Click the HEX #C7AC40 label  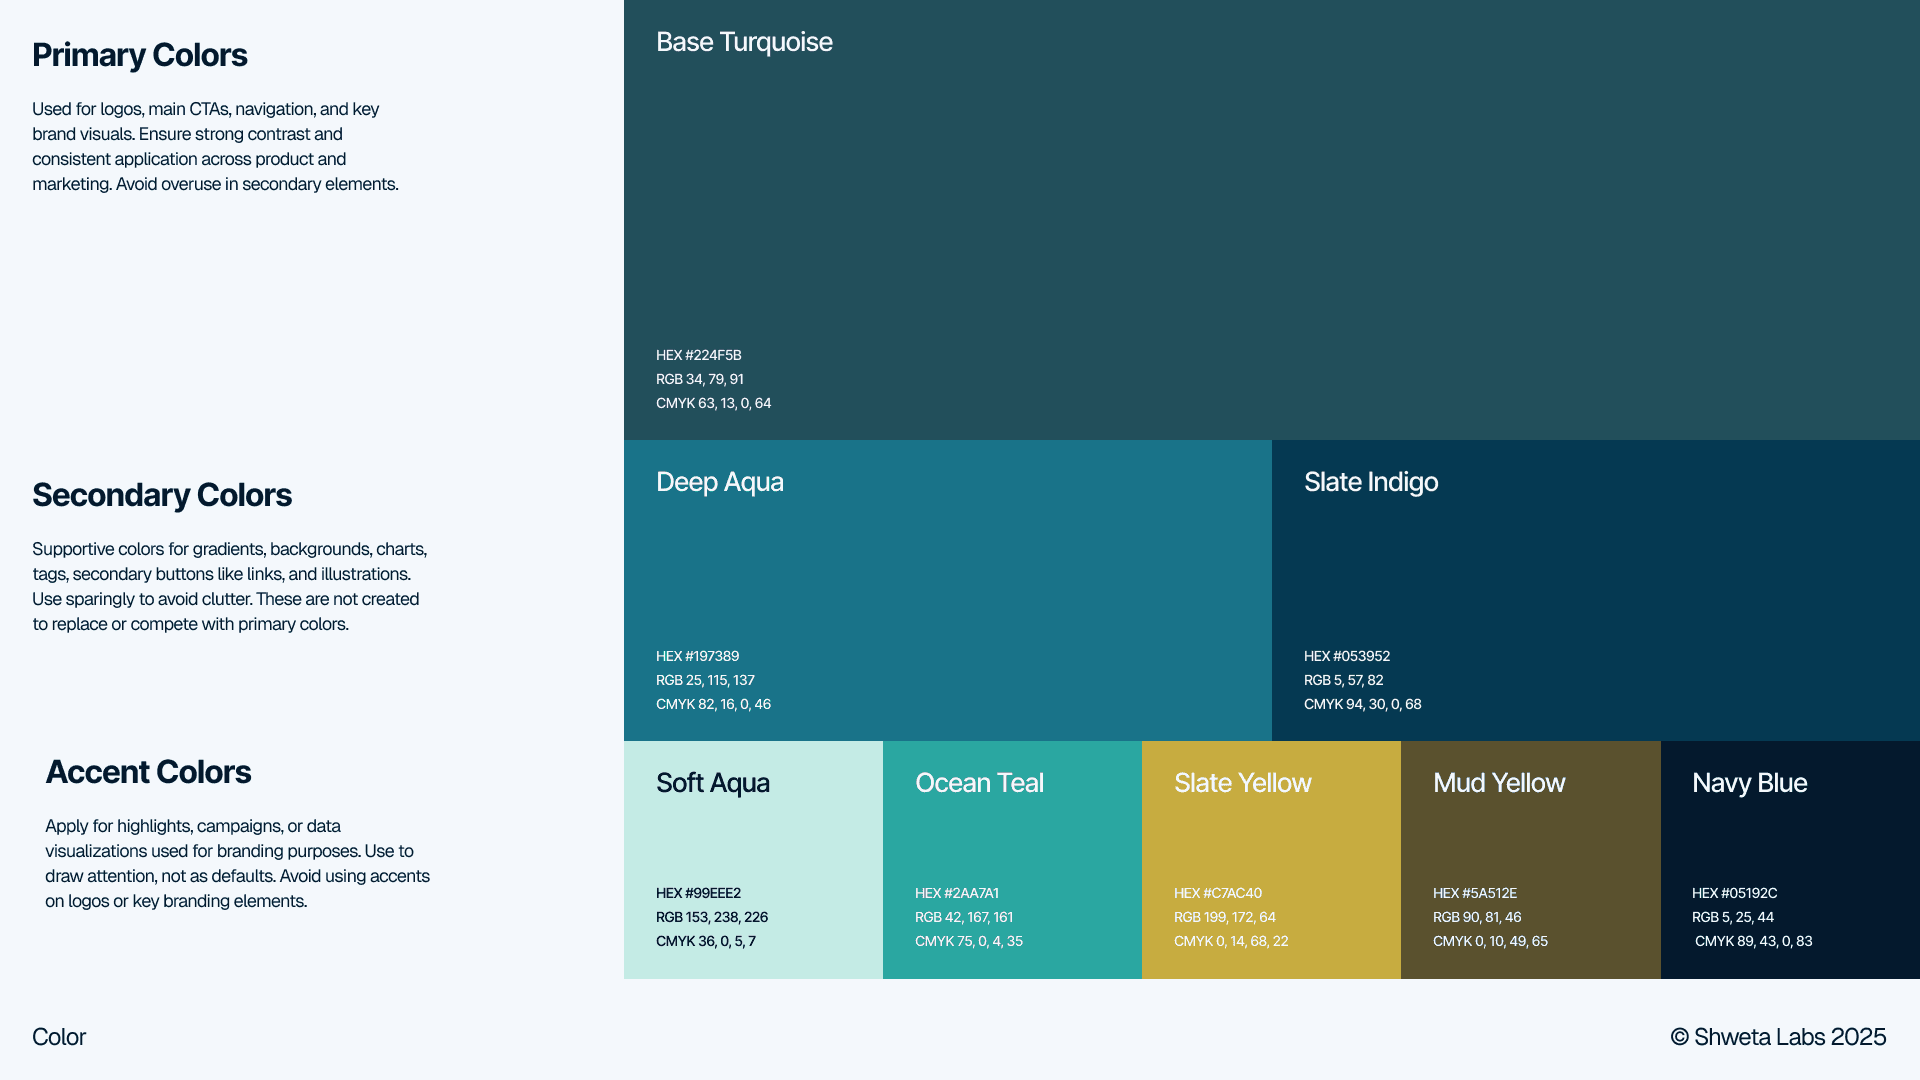pos(1217,893)
